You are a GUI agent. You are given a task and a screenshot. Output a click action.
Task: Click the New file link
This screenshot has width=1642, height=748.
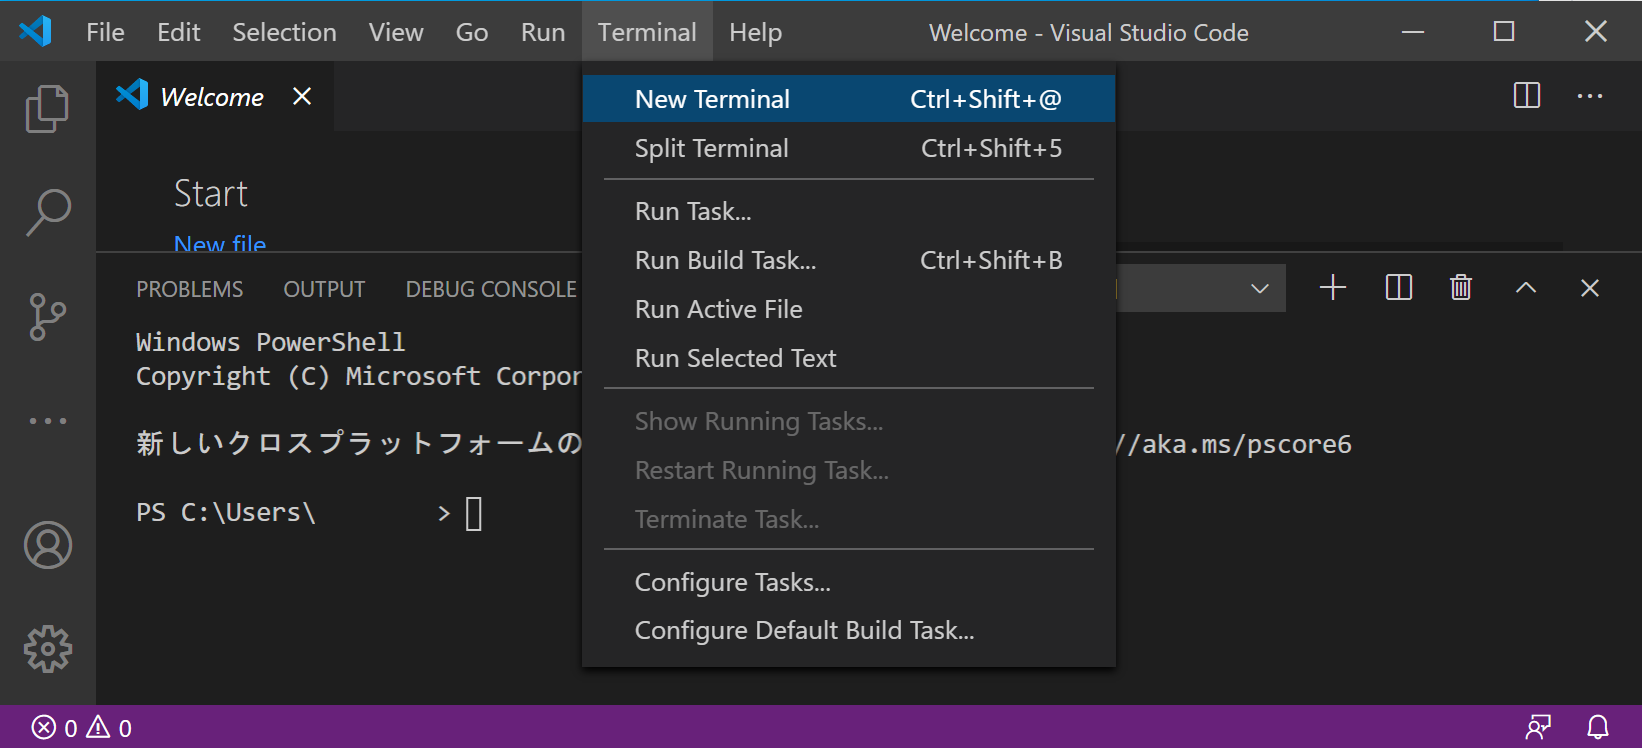[x=220, y=243]
